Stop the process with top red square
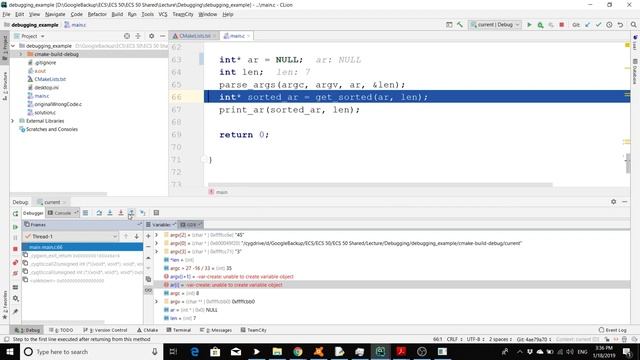 (x=562, y=25)
